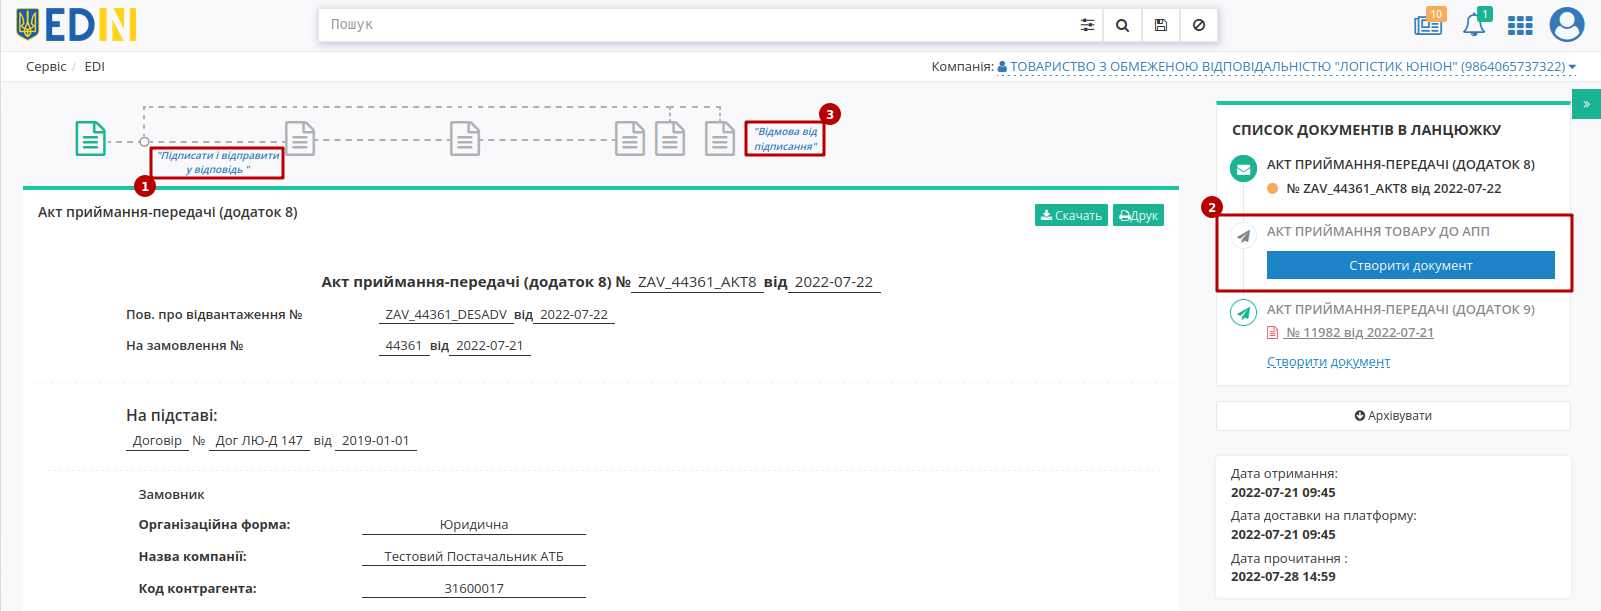The image size is (1601, 611).
Task: Click contractor code 31600017
Action: pyautogui.click(x=474, y=589)
